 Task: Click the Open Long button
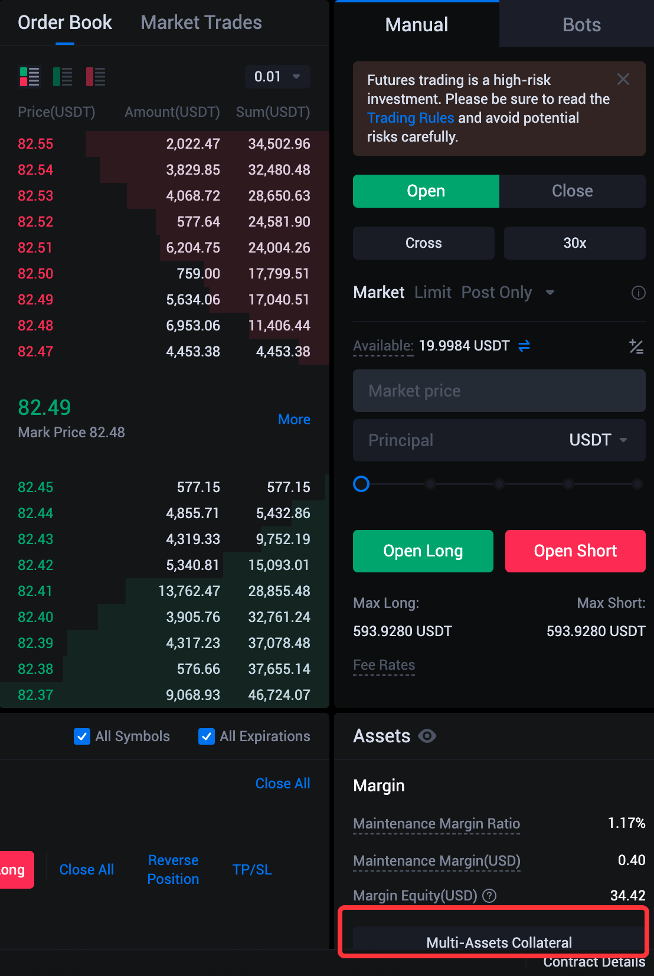(x=423, y=551)
